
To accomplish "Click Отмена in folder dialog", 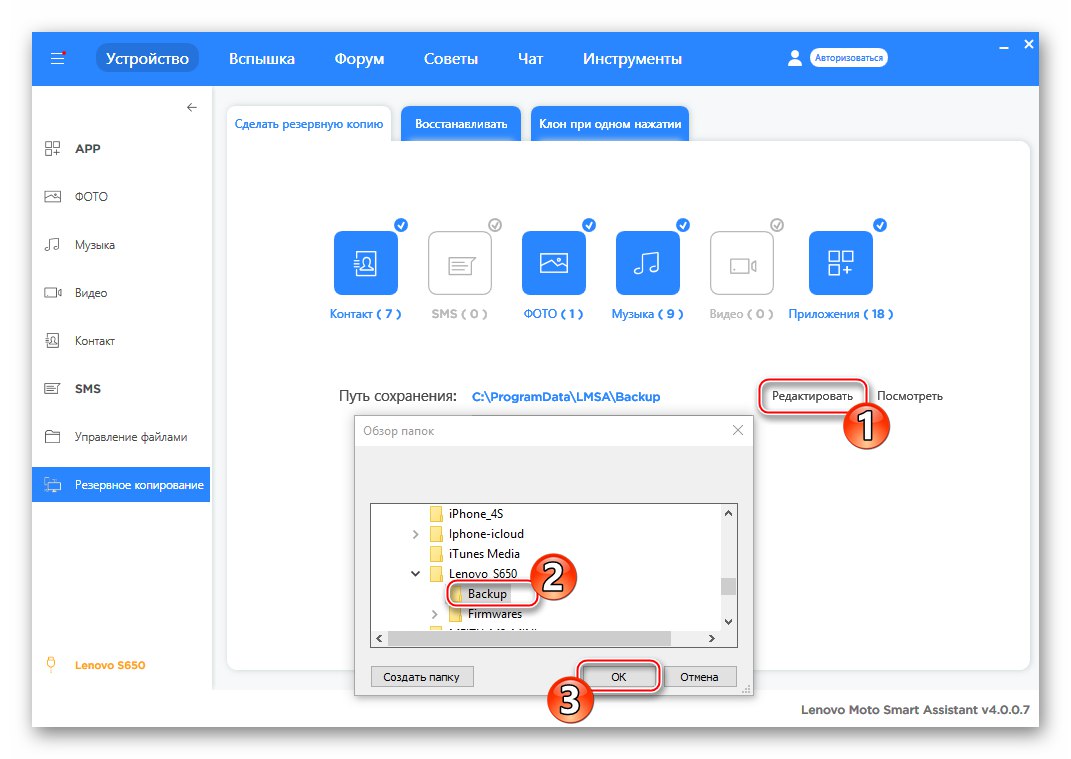I will pos(699,677).
